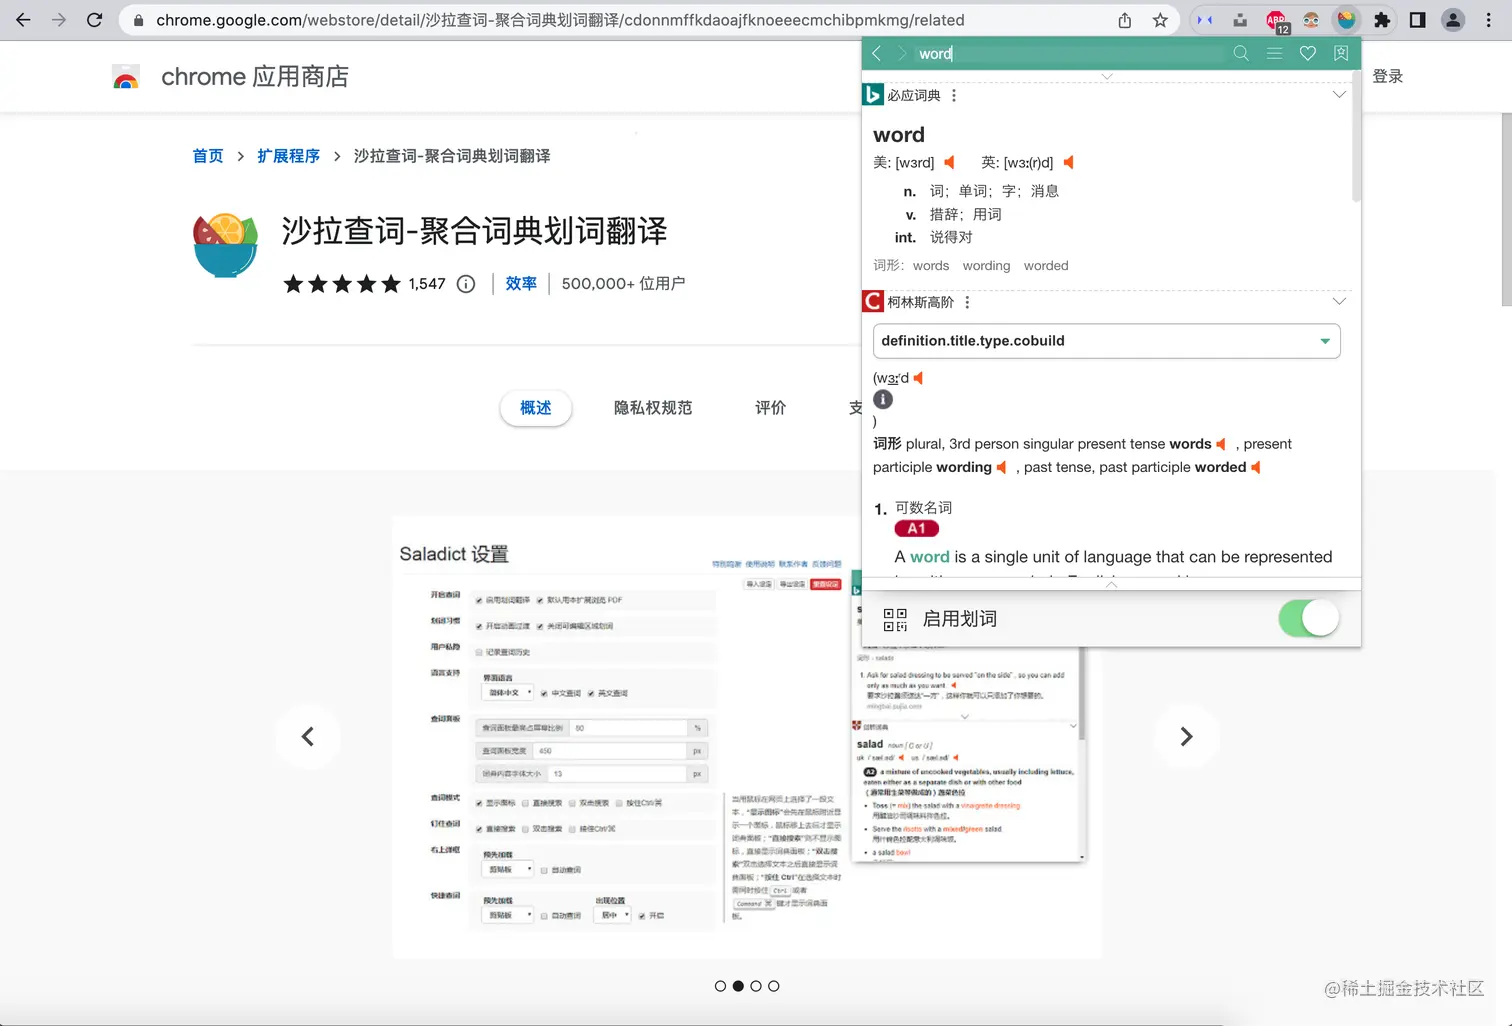Open 扩展程序 breadcrumb link

point(288,156)
